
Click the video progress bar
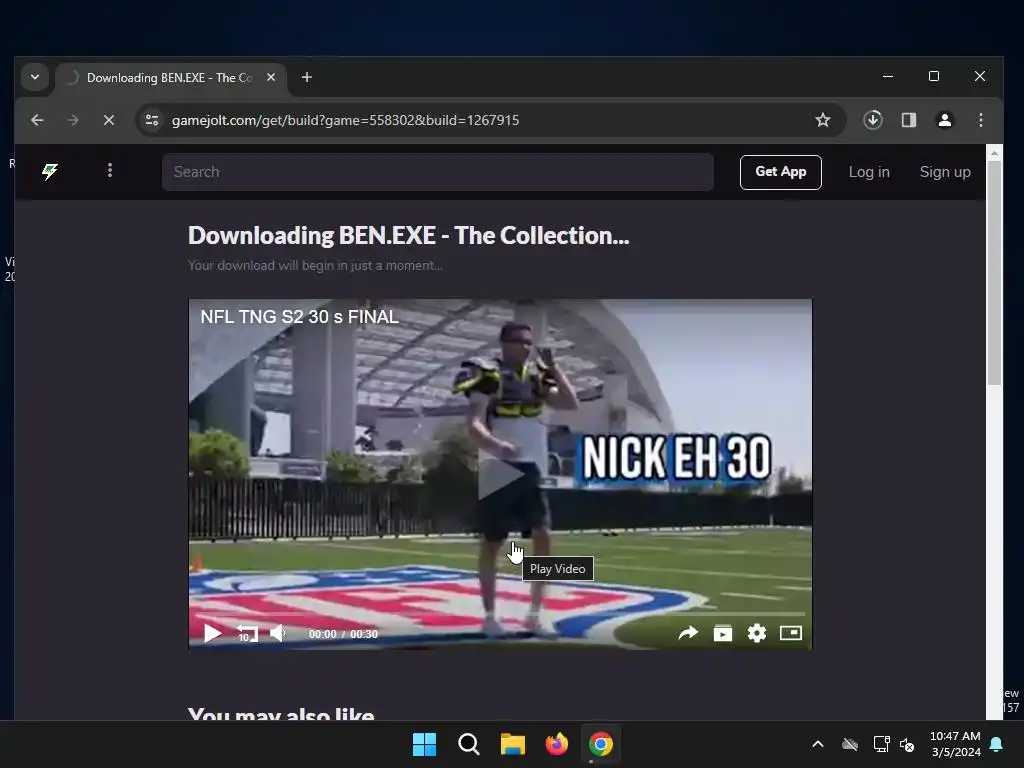tap(500, 614)
